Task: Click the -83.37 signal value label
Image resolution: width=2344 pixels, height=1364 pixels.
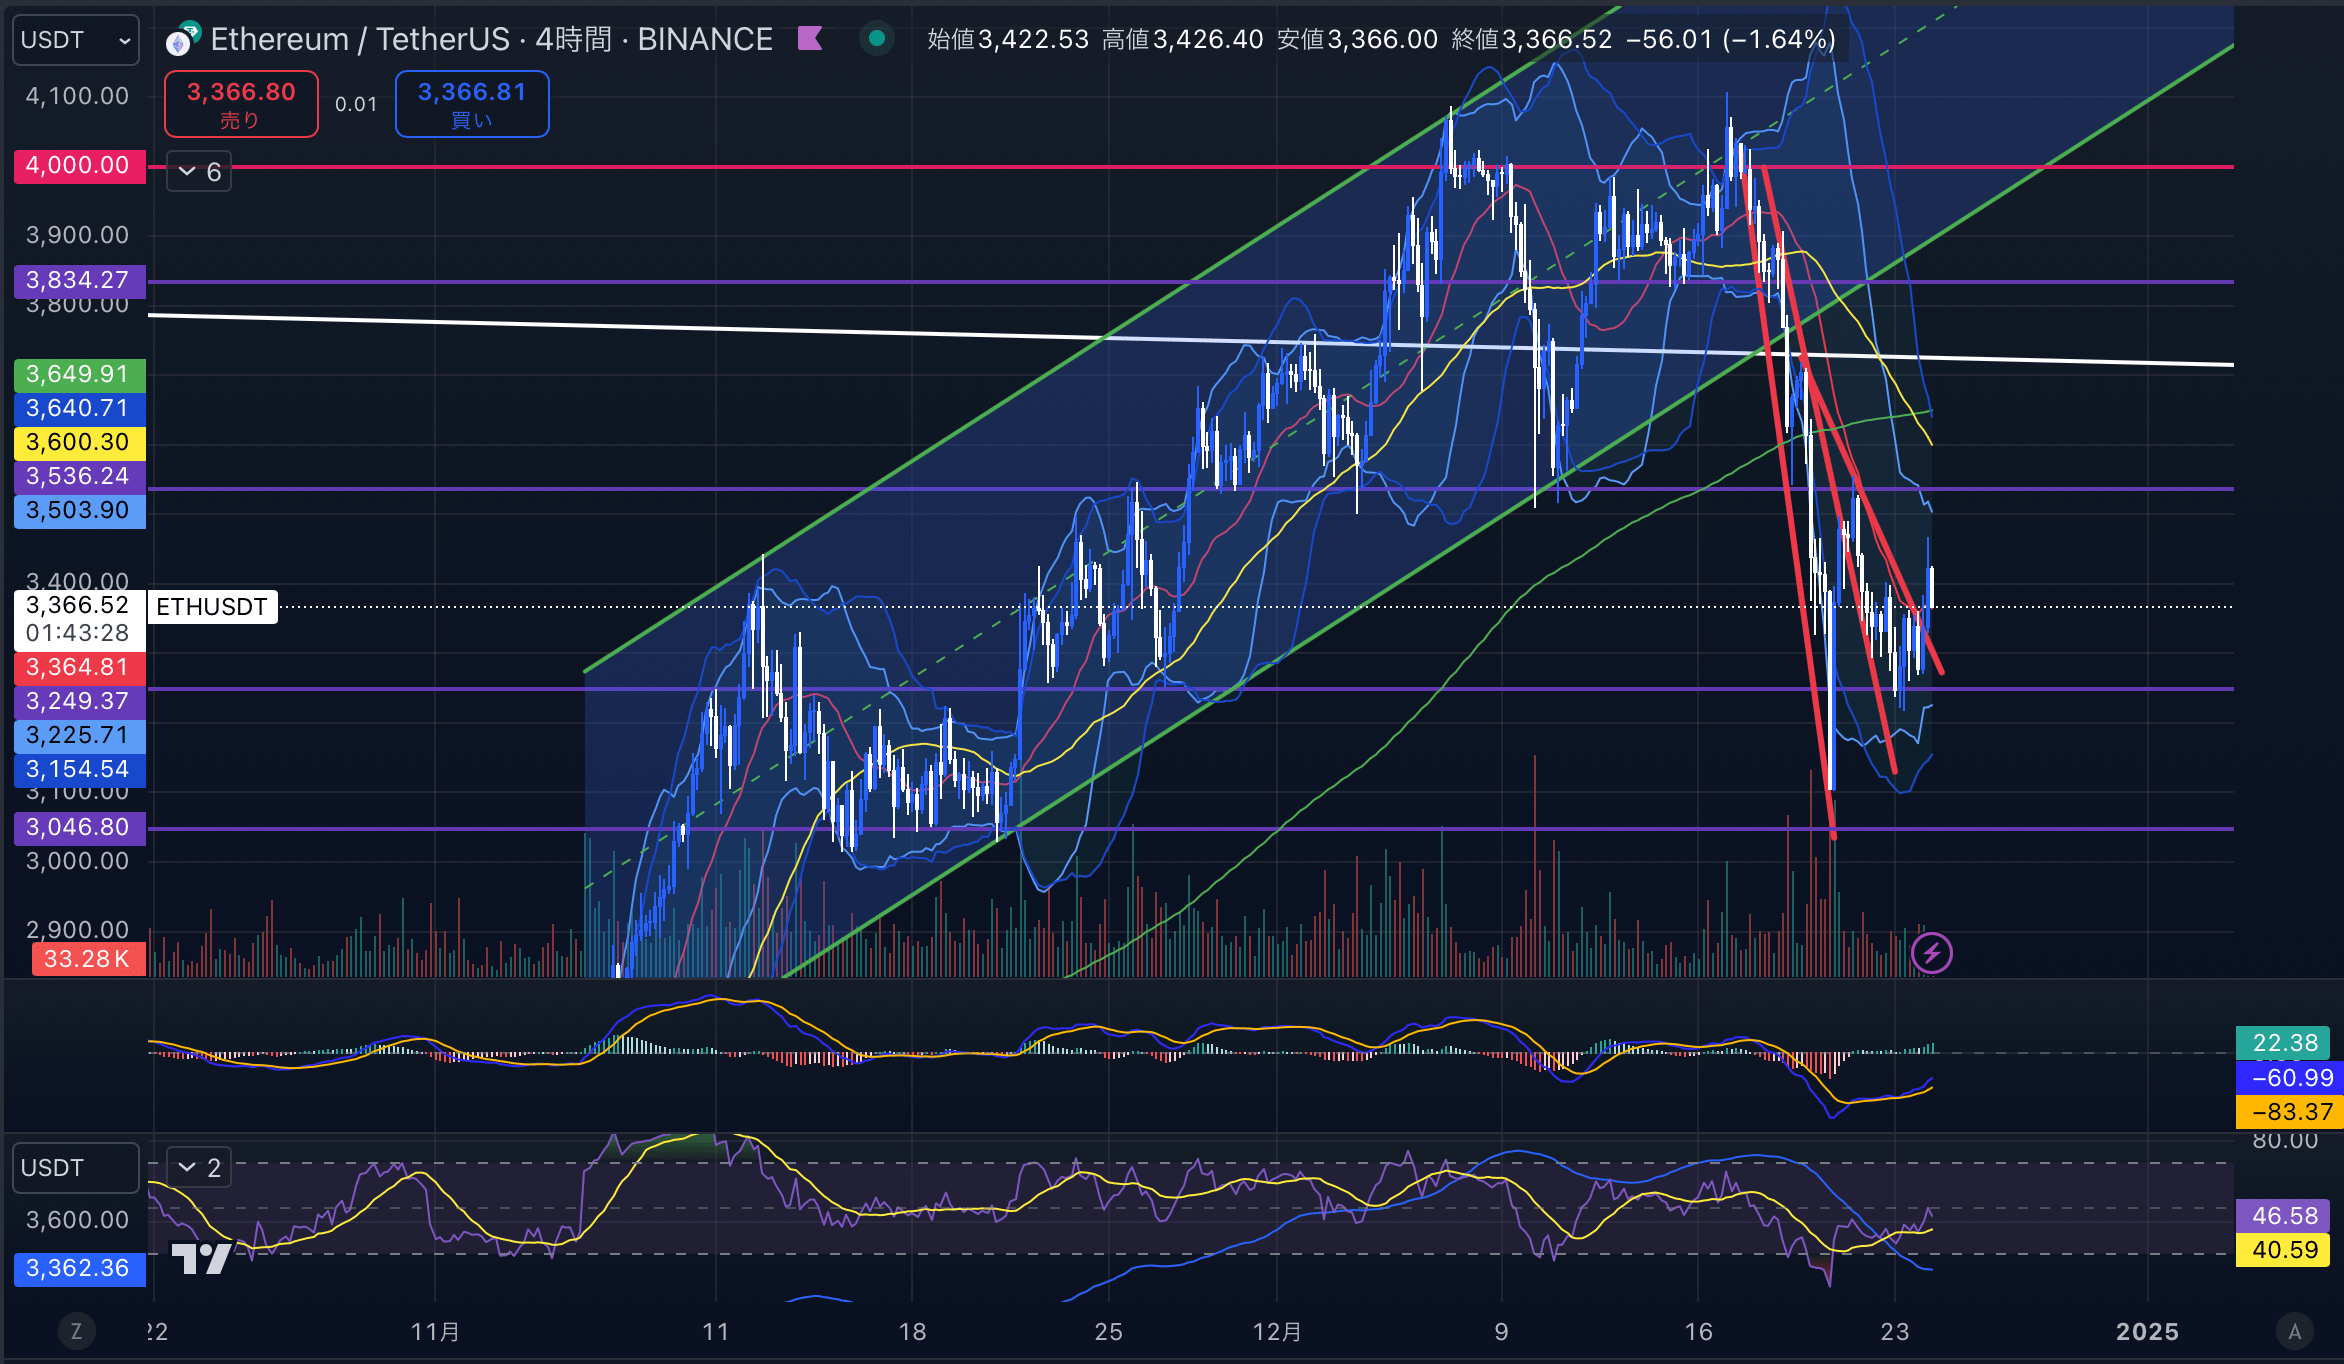Action: (x=2290, y=1112)
